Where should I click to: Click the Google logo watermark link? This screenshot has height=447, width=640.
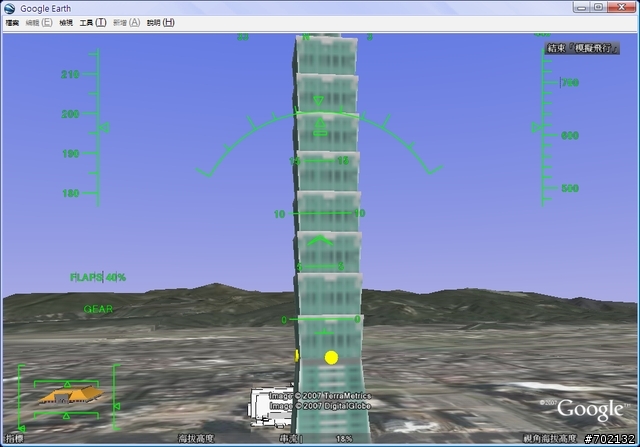590,410
